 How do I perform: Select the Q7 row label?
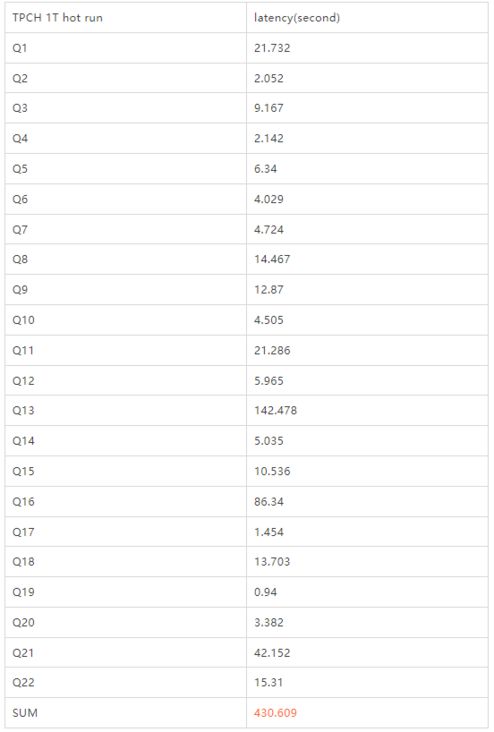20,230
